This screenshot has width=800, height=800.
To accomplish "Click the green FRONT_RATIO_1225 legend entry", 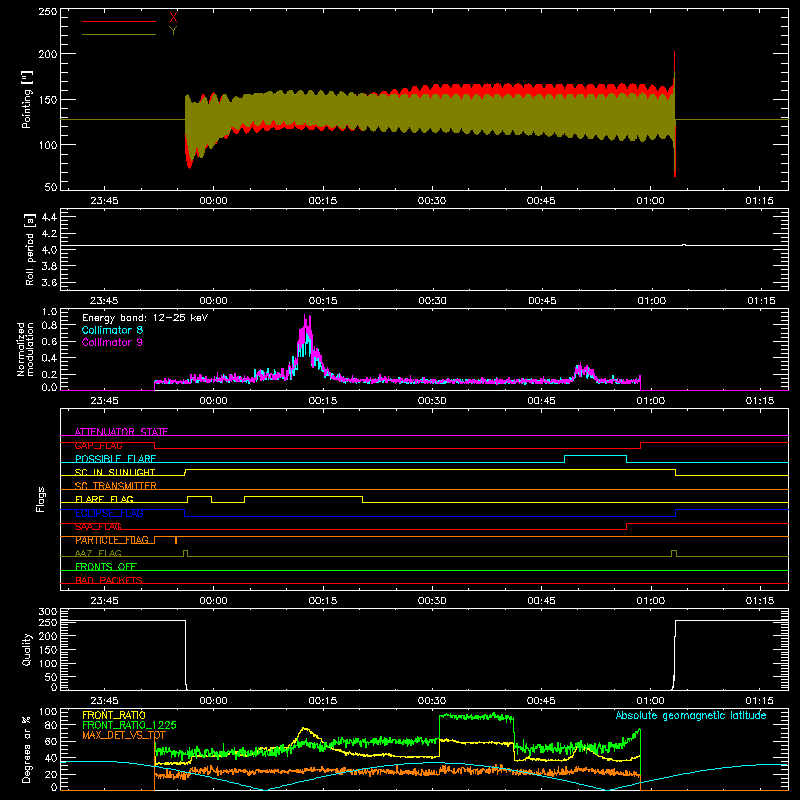I will click(x=129, y=724).
